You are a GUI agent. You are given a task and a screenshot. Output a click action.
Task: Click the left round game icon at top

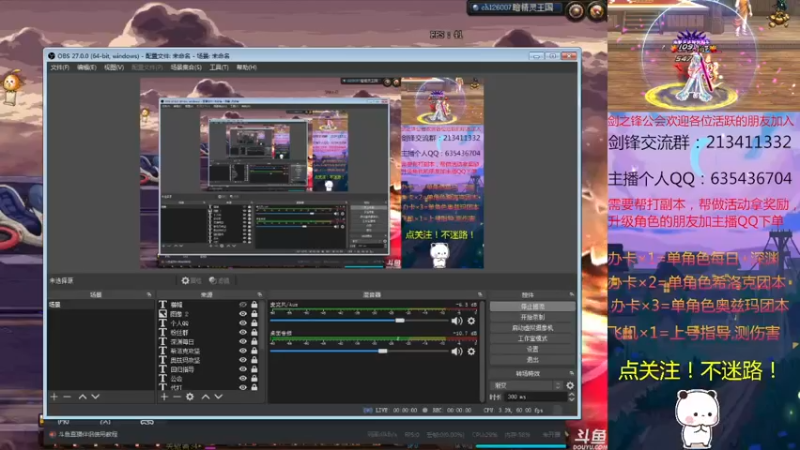[x=576, y=11]
